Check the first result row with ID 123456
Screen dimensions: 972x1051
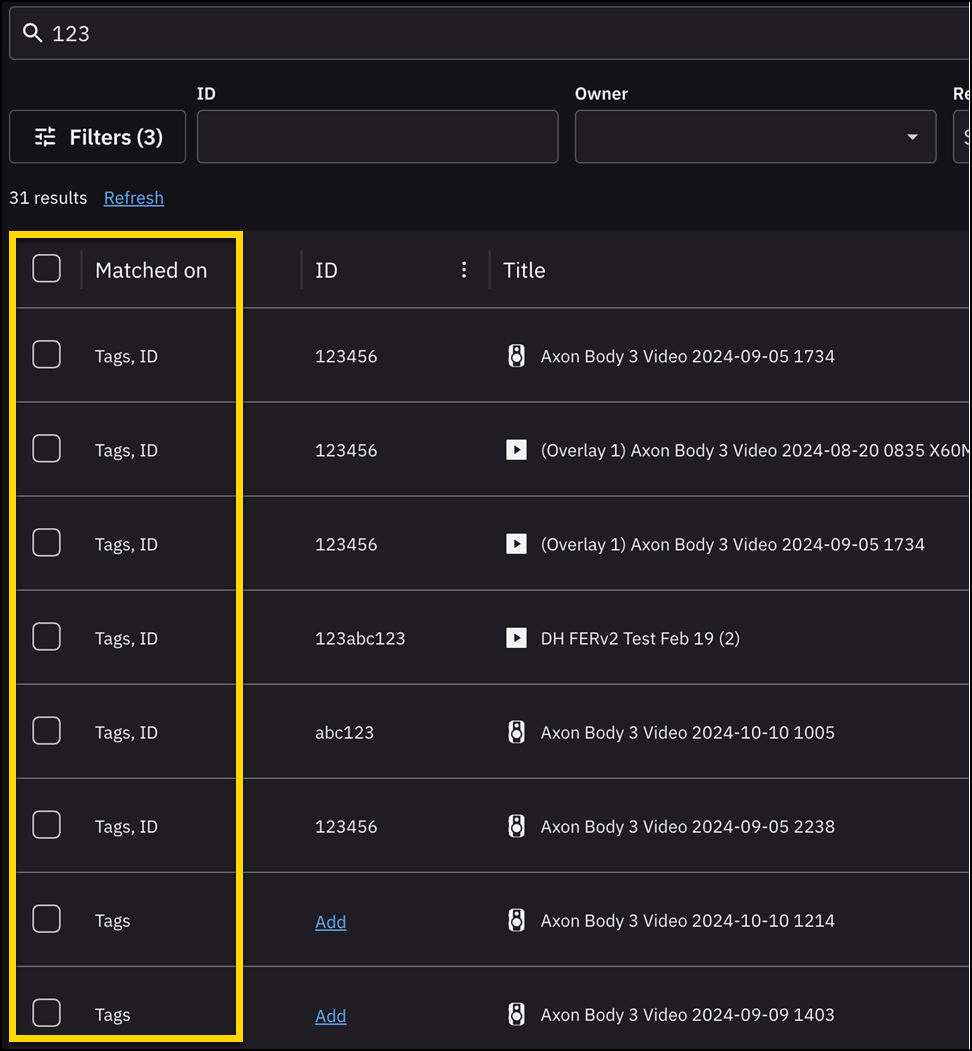point(46,354)
